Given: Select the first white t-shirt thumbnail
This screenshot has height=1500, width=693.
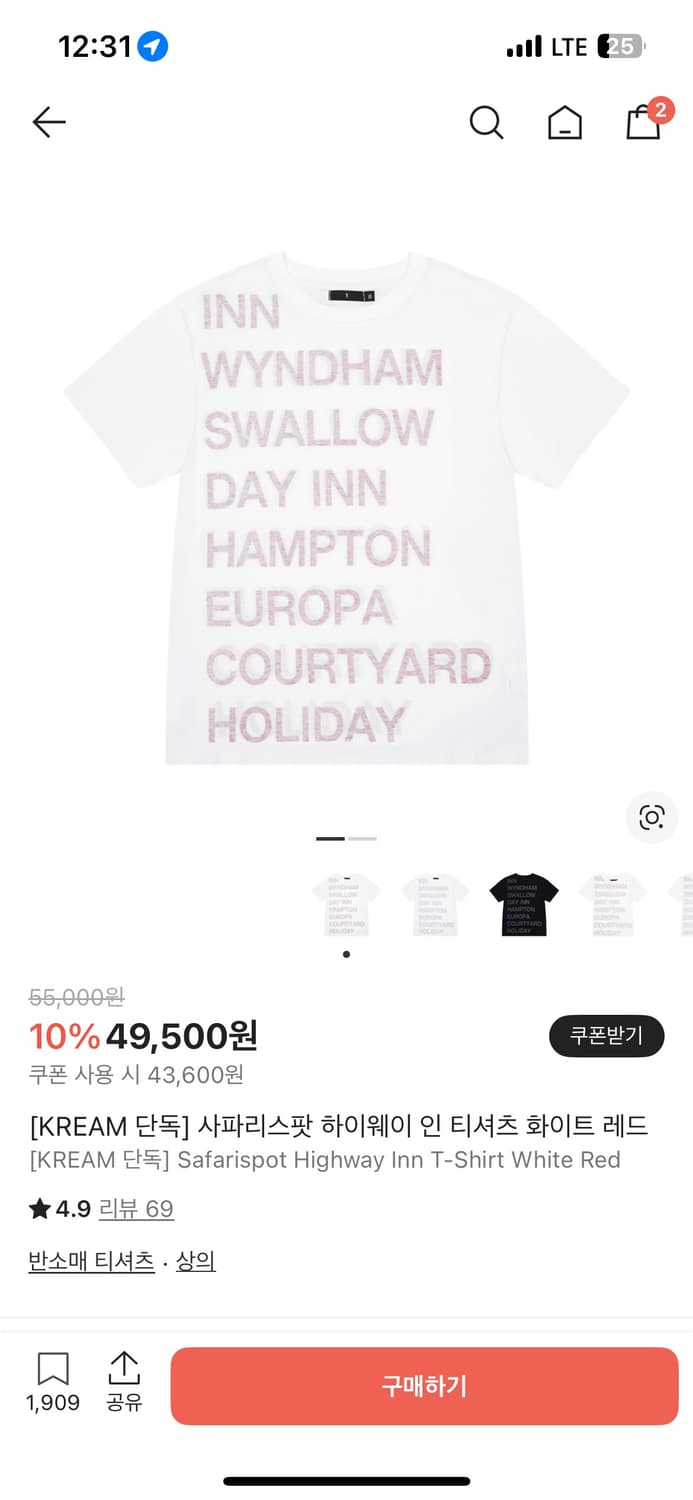Looking at the screenshot, I should tap(346, 904).
